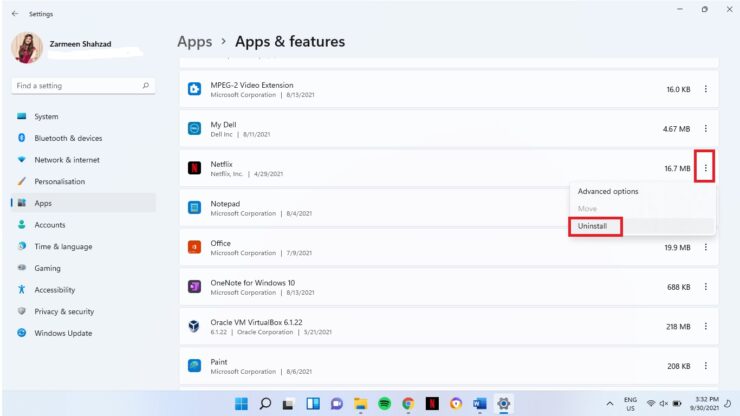Open the MPEG-2 Video Extension app icon
Viewport: 740px width, 416px height.
pos(194,89)
